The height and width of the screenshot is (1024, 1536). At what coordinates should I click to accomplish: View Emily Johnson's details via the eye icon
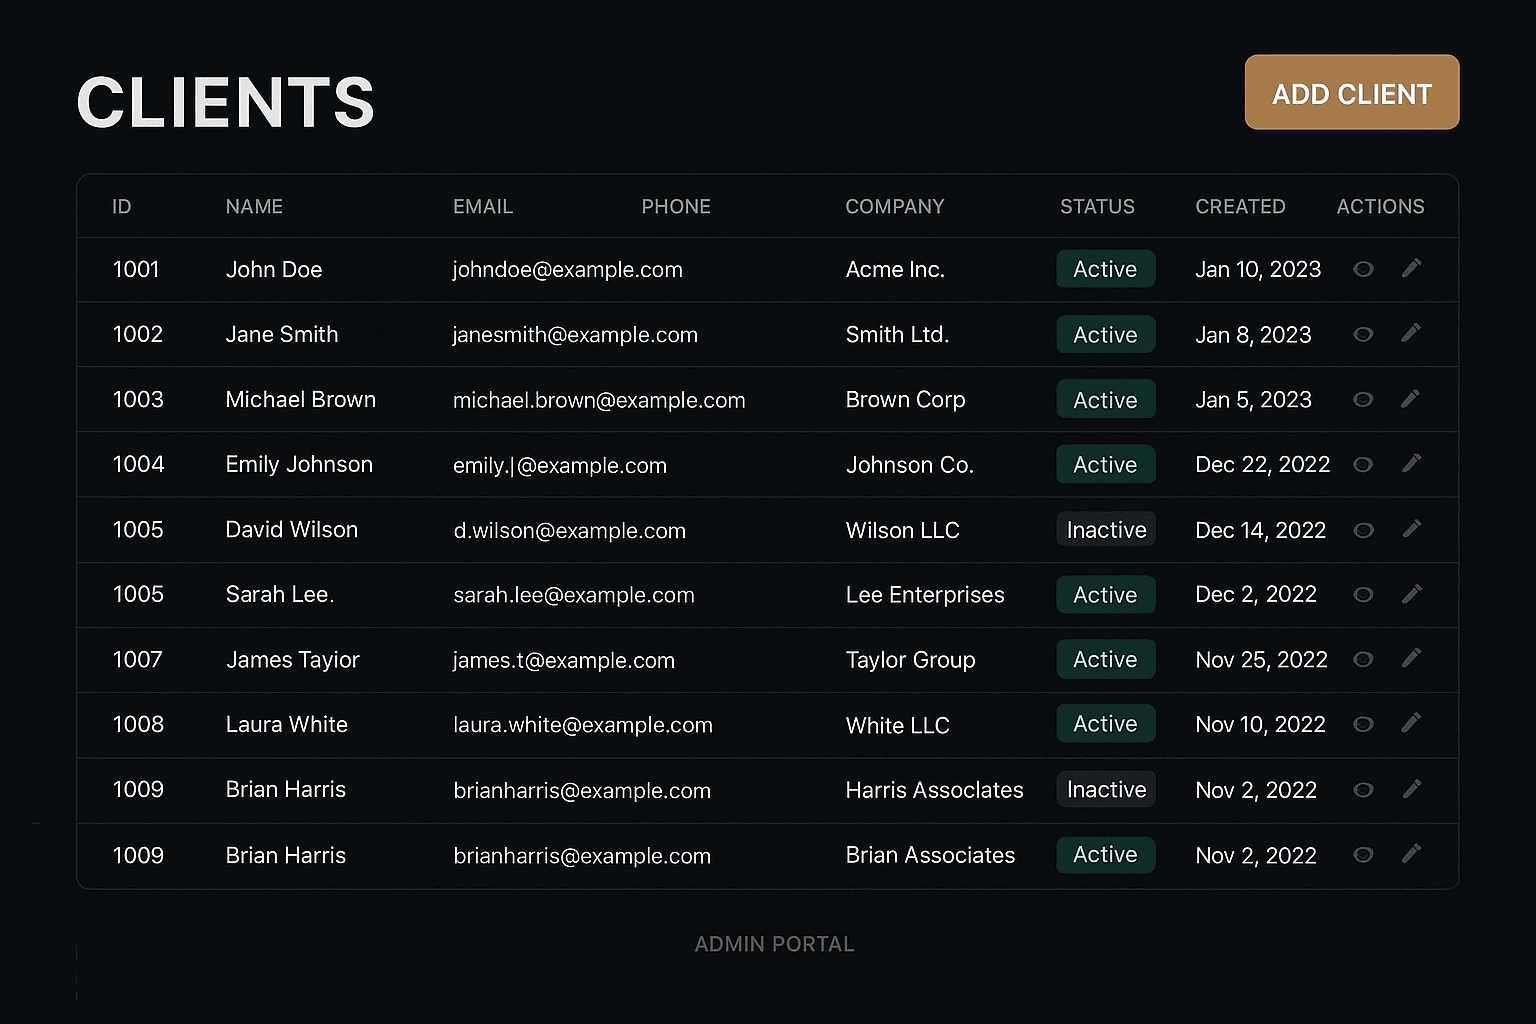[1363, 464]
